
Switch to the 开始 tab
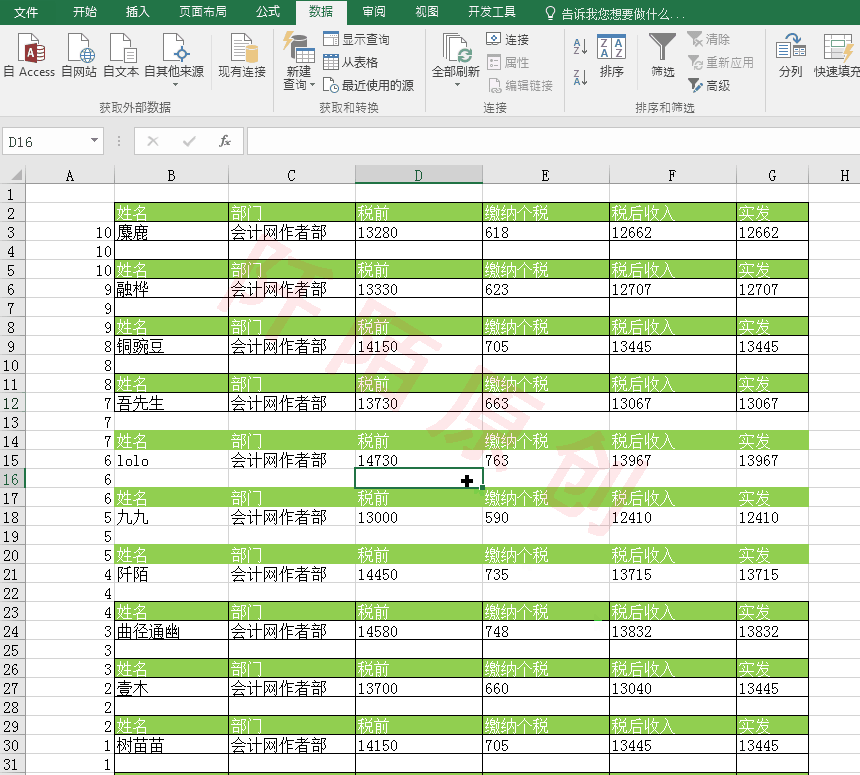click(84, 12)
